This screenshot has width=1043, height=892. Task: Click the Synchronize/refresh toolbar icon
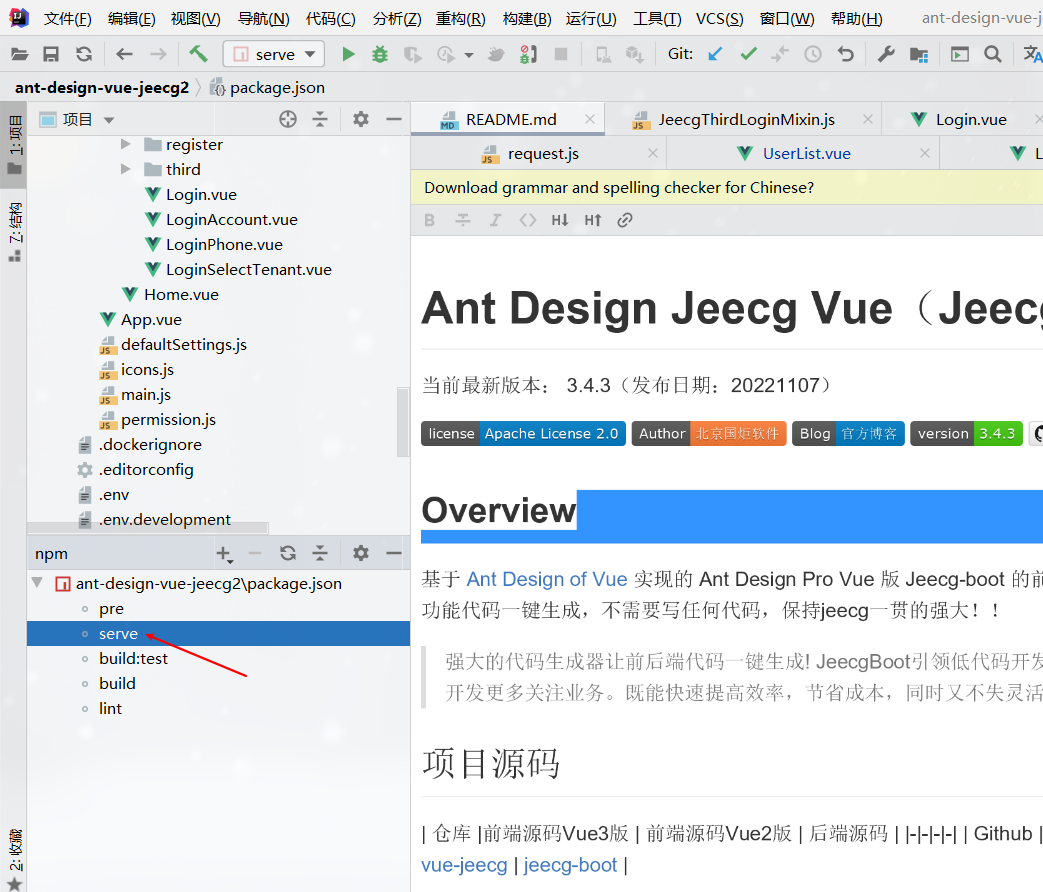tap(84, 54)
